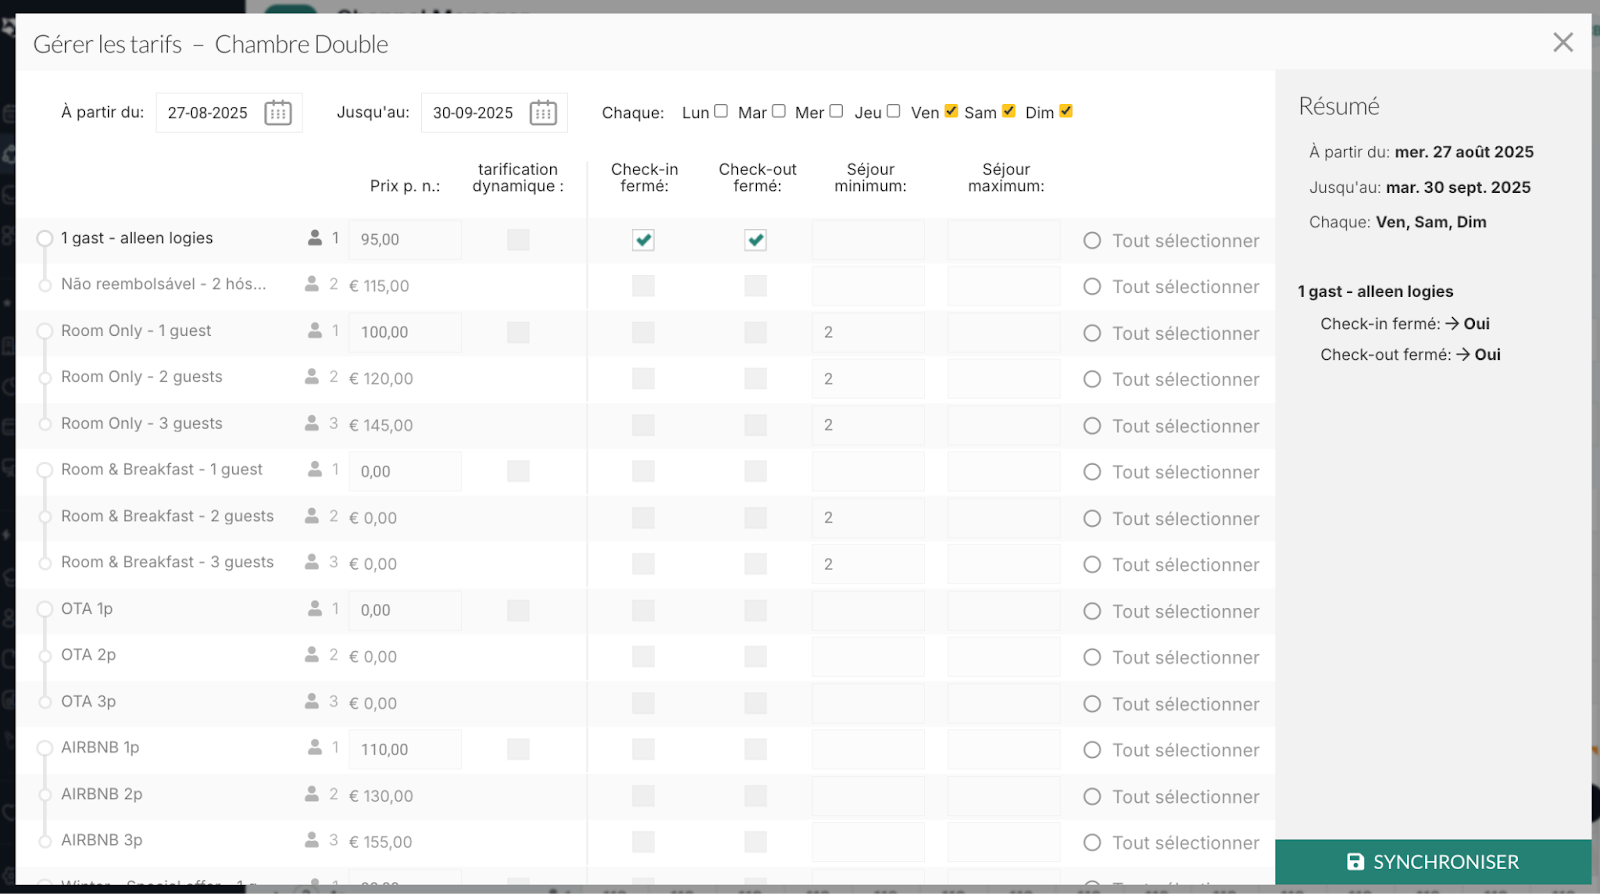Select Tout sélectionner for Room Only - 2 guests
1600x894 pixels.
click(x=1171, y=380)
